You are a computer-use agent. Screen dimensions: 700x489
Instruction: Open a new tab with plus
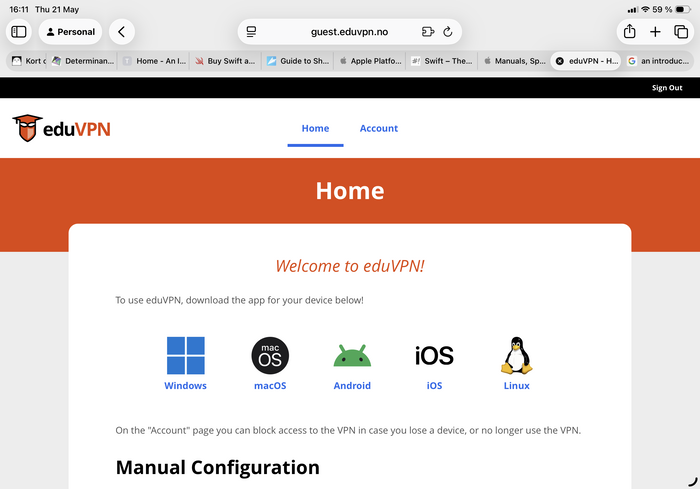tap(655, 32)
